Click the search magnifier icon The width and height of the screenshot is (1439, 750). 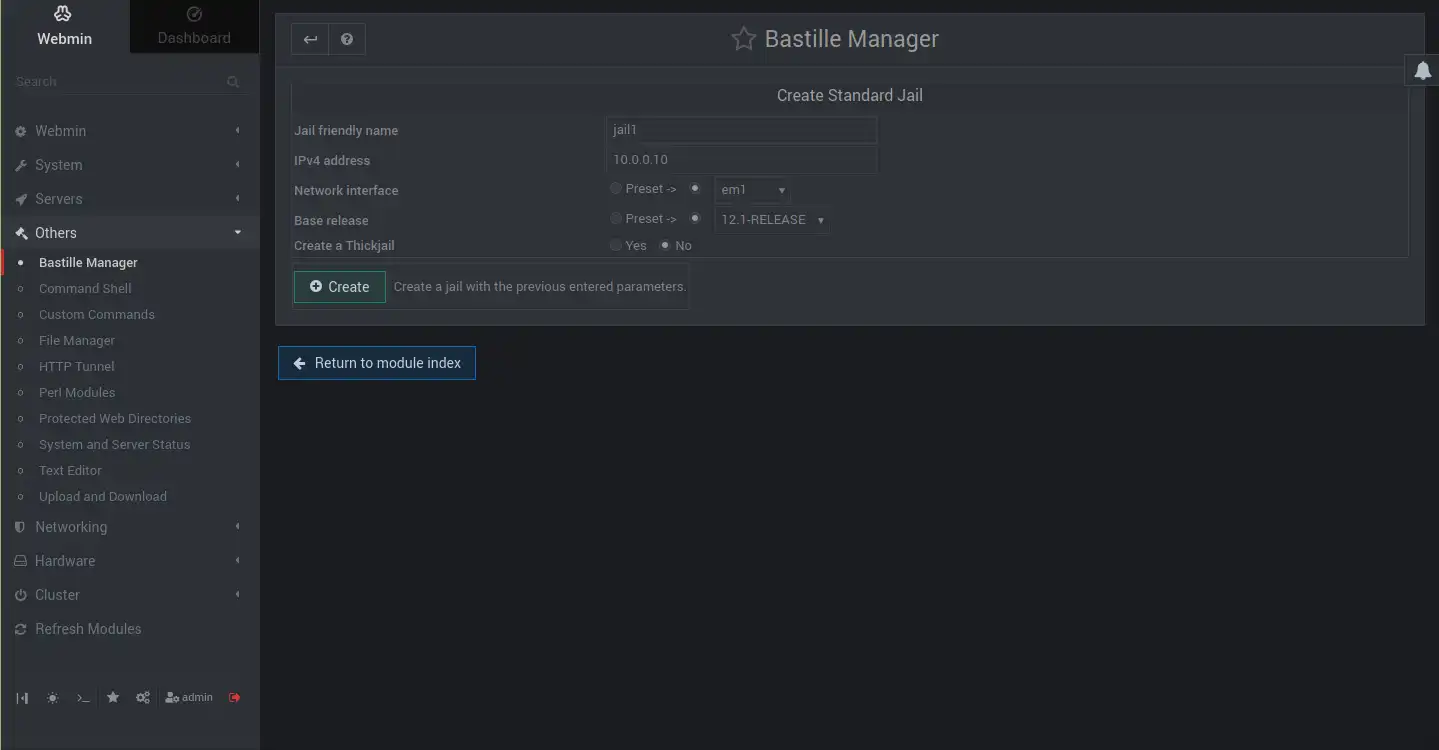233,82
